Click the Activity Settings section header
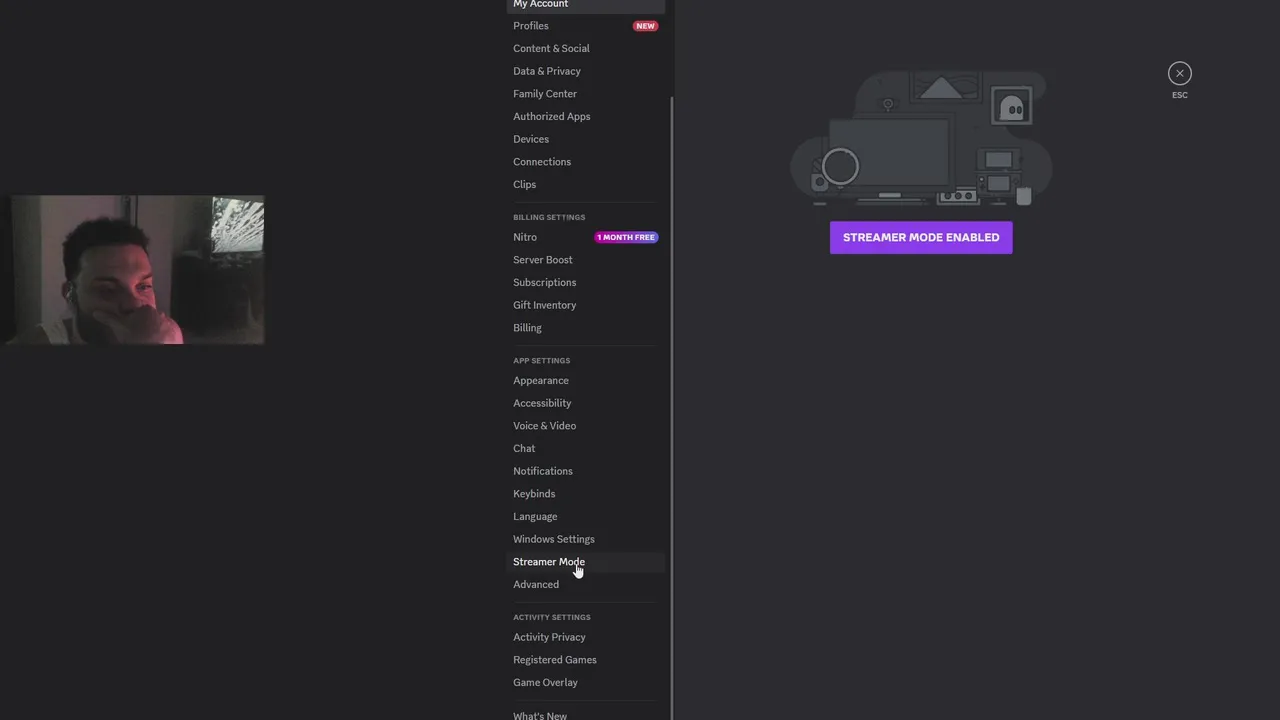The height and width of the screenshot is (720, 1280). tap(551, 617)
